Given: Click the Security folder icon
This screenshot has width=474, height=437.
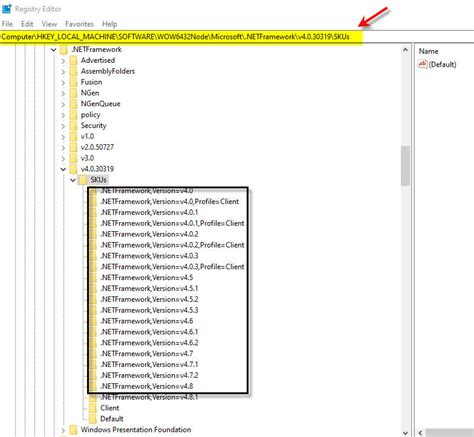Looking at the screenshot, I should point(73,126).
